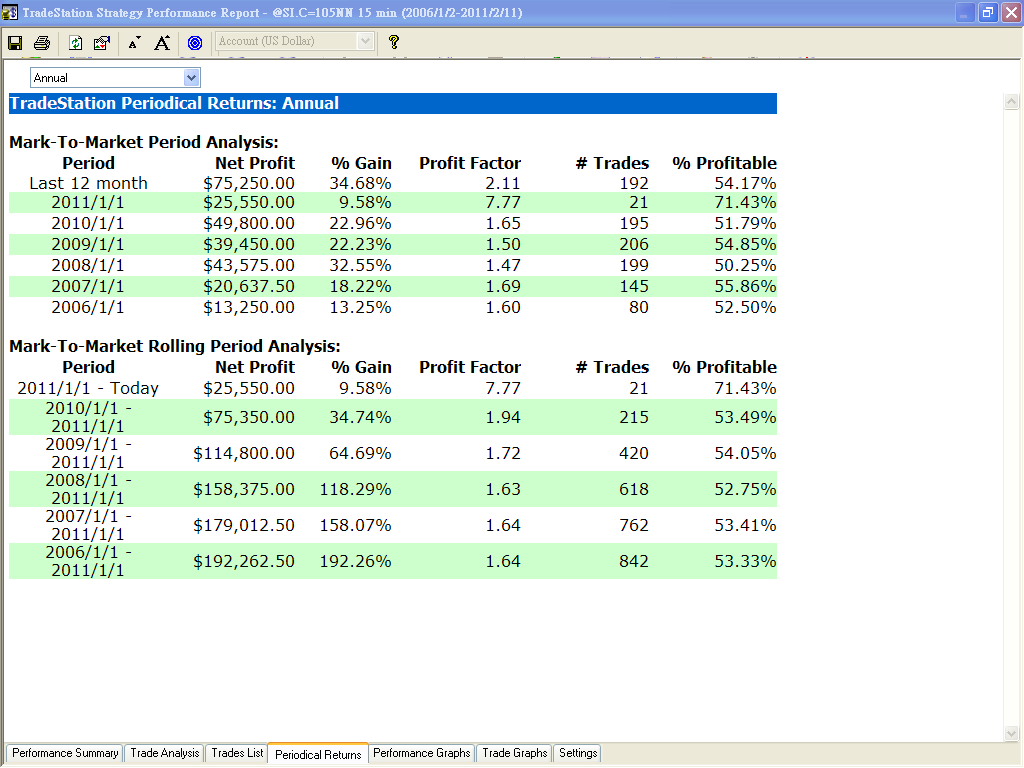Click the 2006/1/1 period cell
The height and width of the screenshot is (768, 1024).
point(88,307)
